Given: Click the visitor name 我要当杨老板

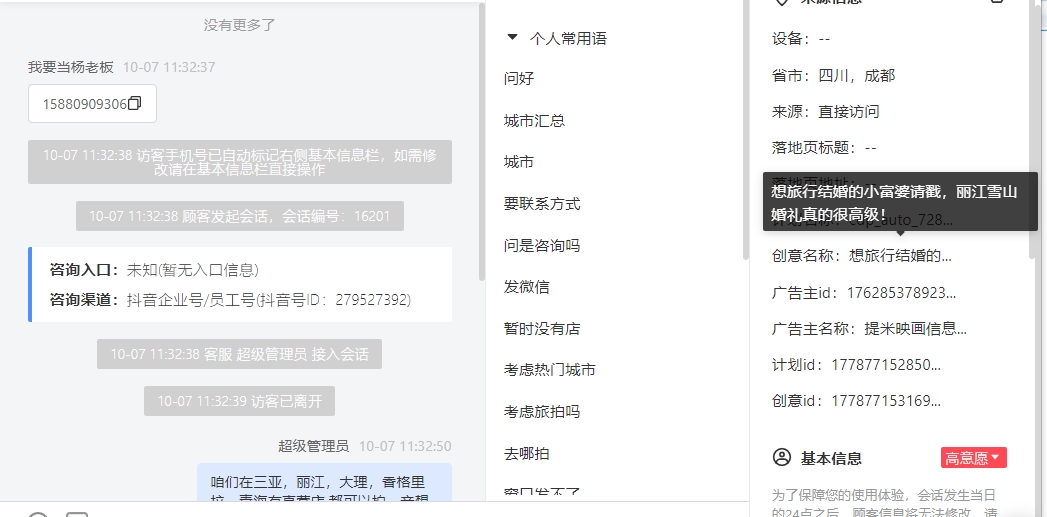Looking at the screenshot, I should (x=71, y=67).
